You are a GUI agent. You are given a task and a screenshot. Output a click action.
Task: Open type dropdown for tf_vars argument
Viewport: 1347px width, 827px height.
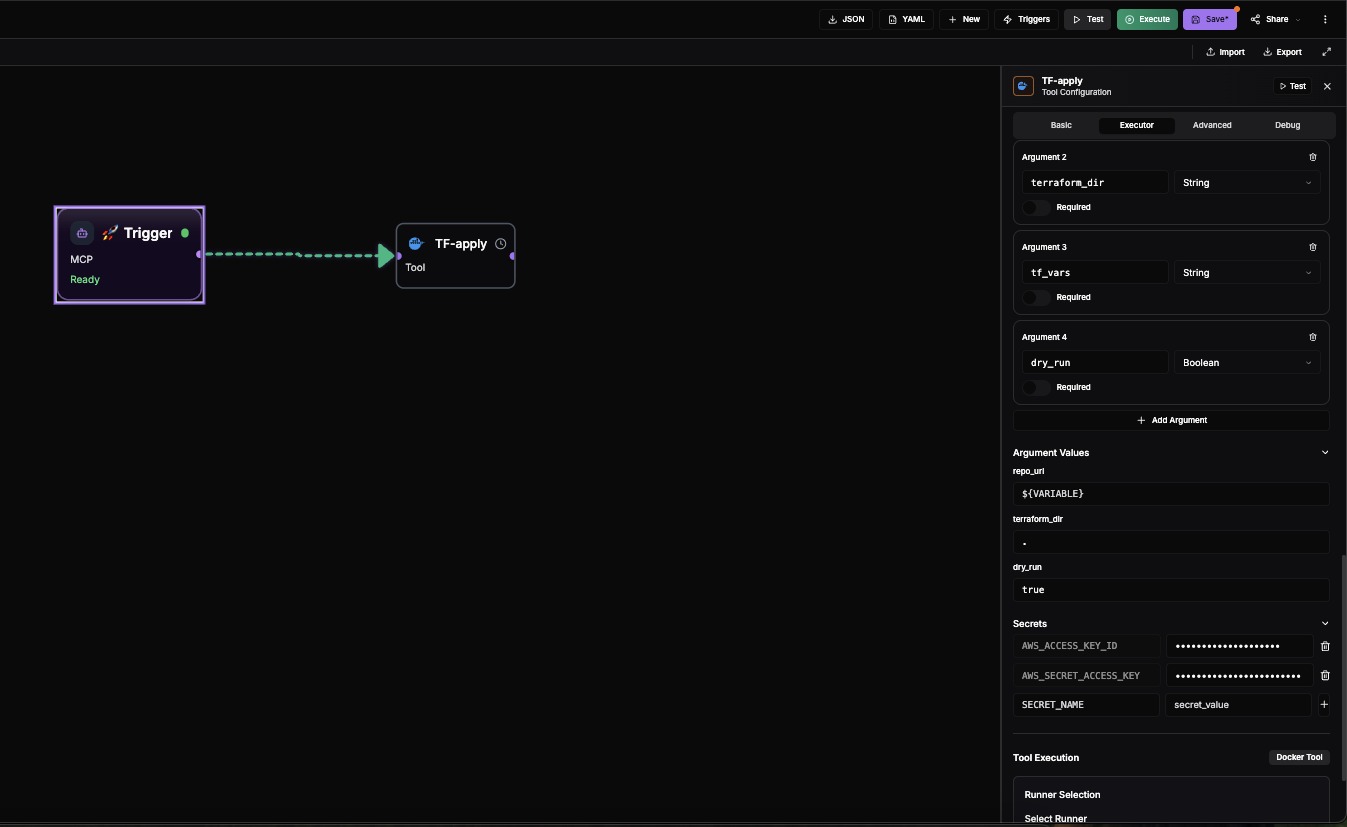pos(1247,272)
